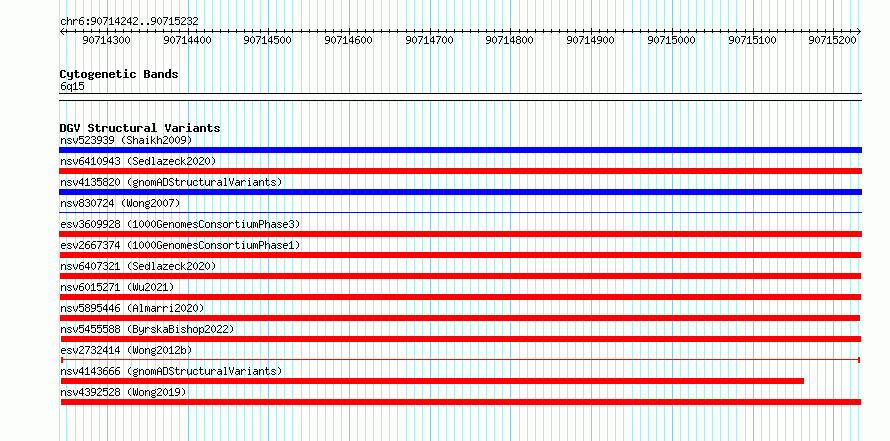Click nsv5455588 (ByrskaBishop2022) variant label
890x441 pixels.
tap(147, 329)
